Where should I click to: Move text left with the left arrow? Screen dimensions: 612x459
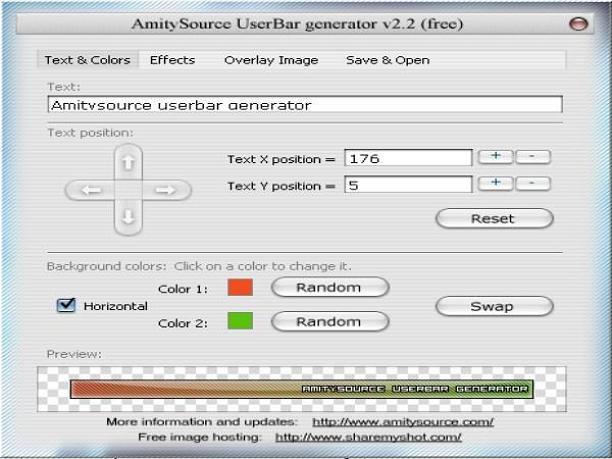tap(90, 190)
